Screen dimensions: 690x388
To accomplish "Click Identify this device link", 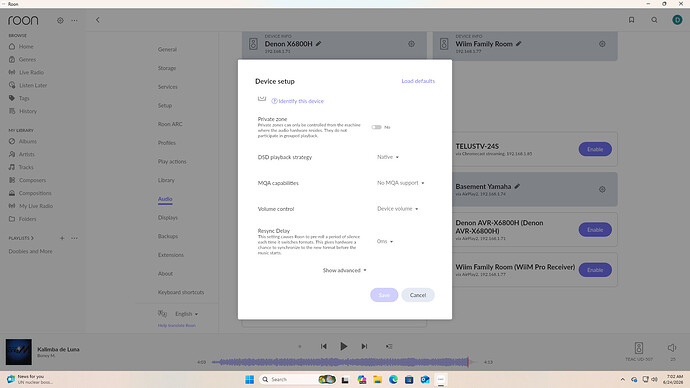I will coord(297,101).
